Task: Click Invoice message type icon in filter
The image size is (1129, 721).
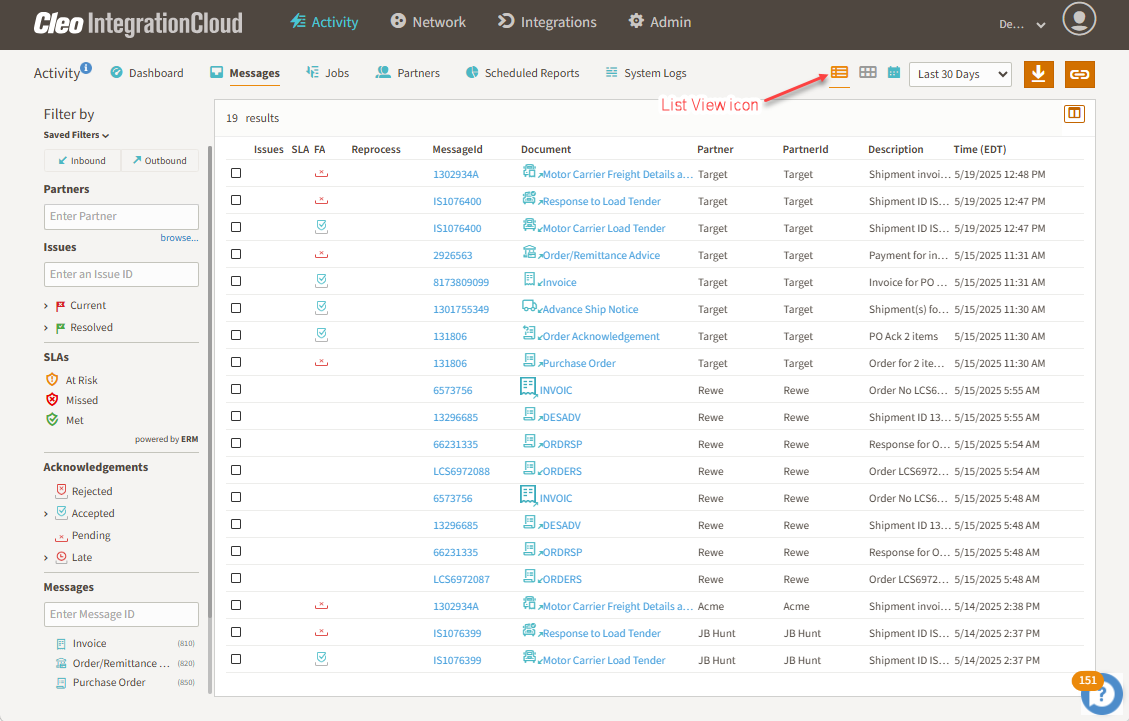Action: 61,644
